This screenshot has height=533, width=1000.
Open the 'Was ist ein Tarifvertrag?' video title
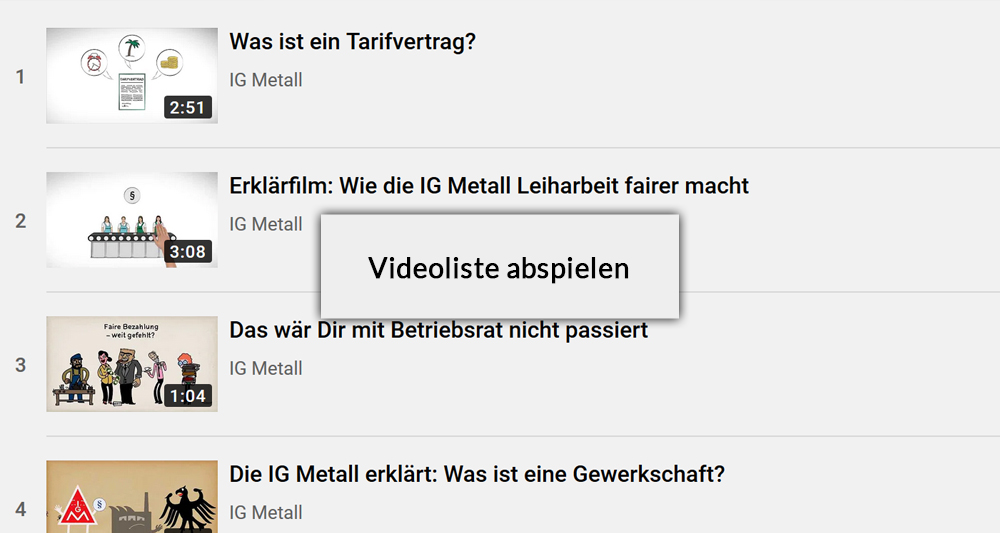pos(353,42)
